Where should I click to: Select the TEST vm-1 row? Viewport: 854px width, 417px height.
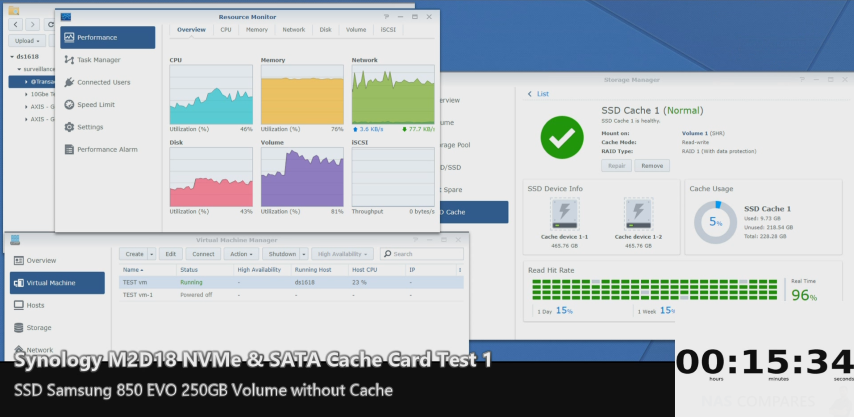pos(291,295)
